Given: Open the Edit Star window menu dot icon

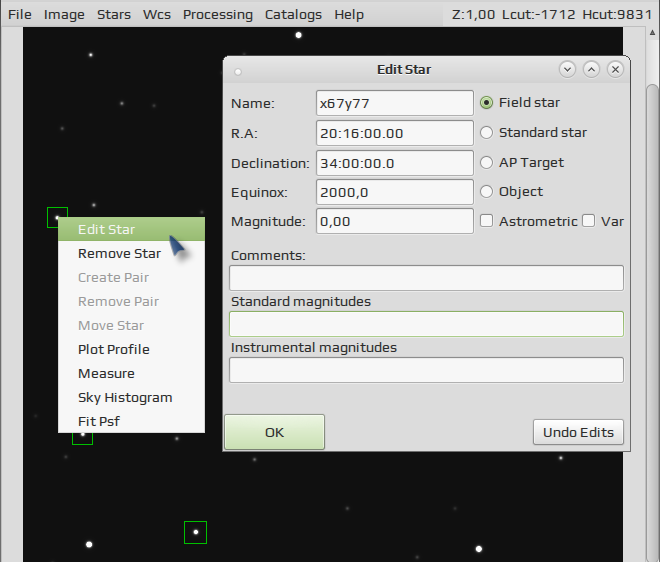Looking at the screenshot, I should point(238,72).
